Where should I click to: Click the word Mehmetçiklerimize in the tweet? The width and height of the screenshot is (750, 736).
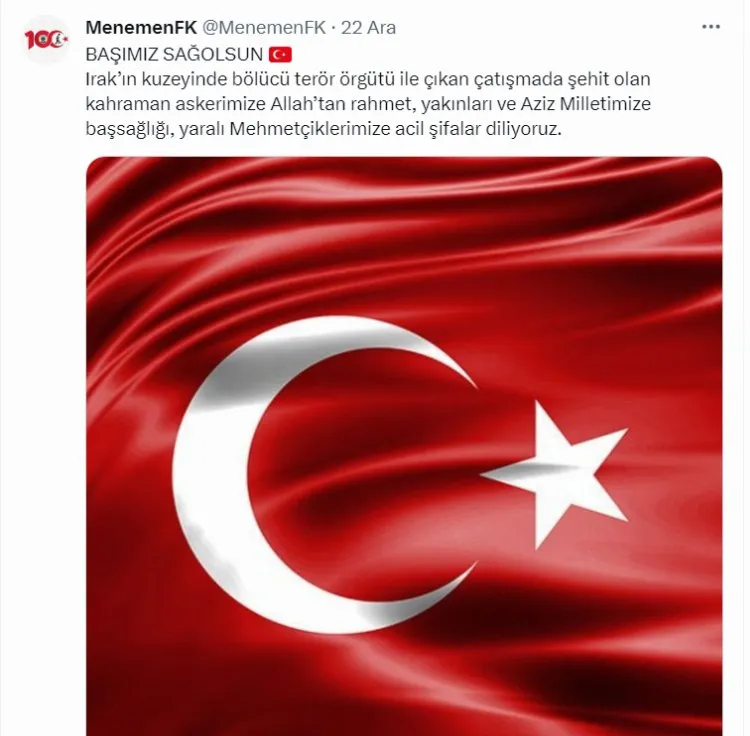click(x=310, y=129)
